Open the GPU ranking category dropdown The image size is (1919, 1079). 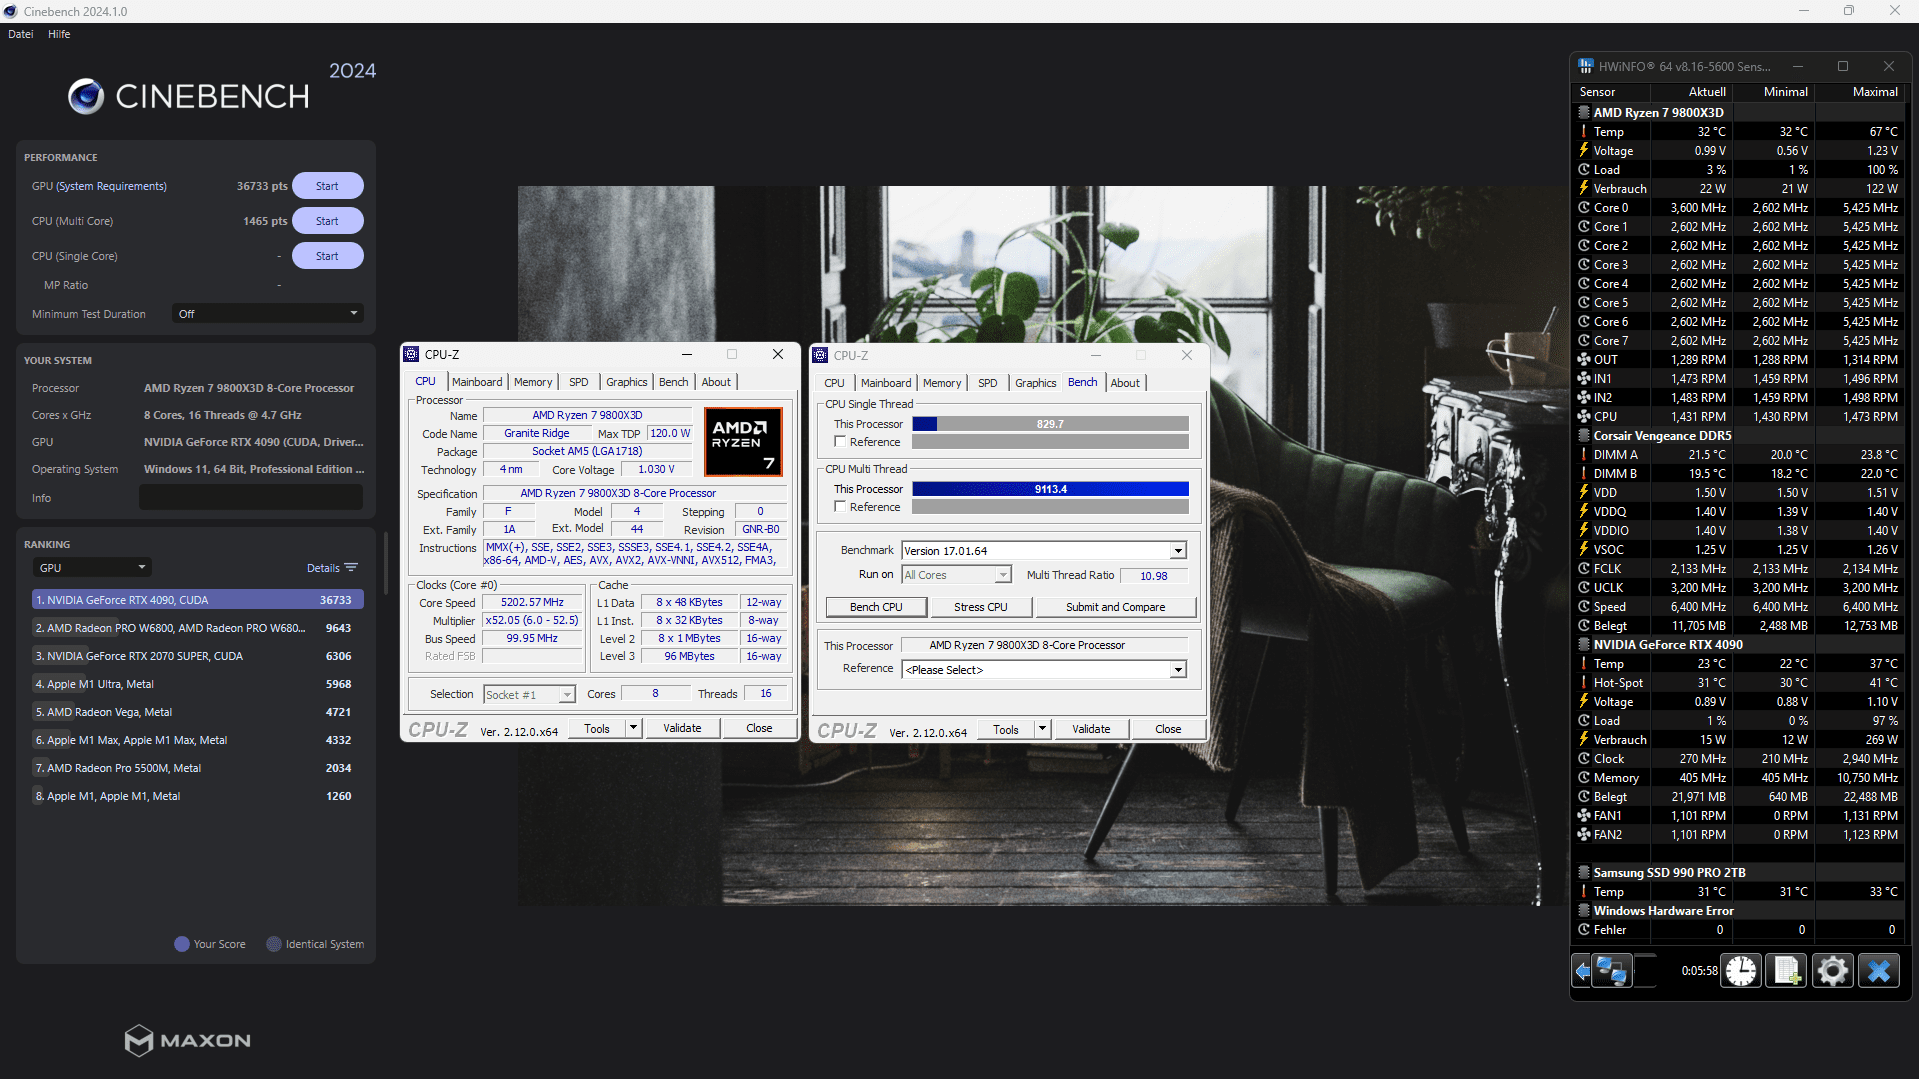click(92, 567)
